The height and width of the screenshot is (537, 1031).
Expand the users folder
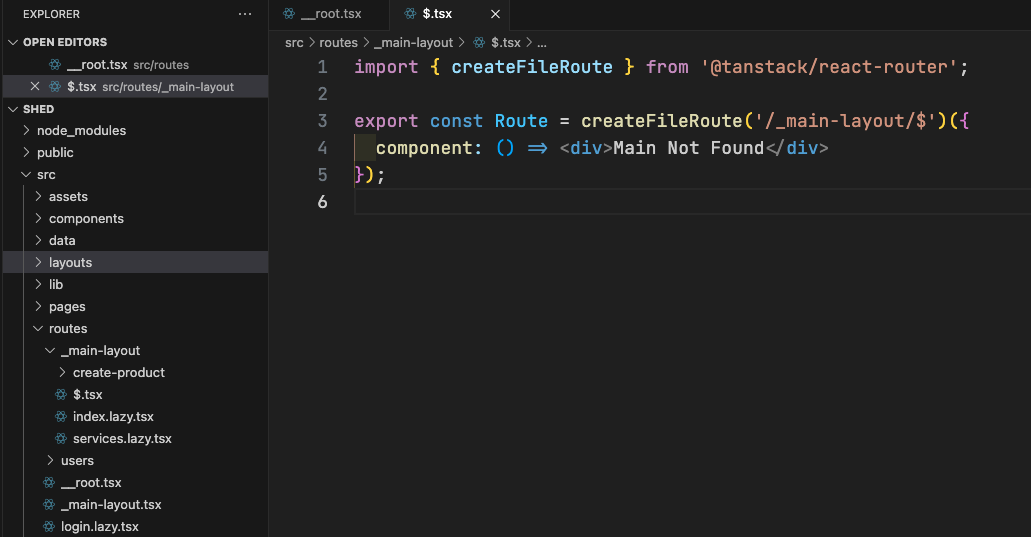[50, 460]
